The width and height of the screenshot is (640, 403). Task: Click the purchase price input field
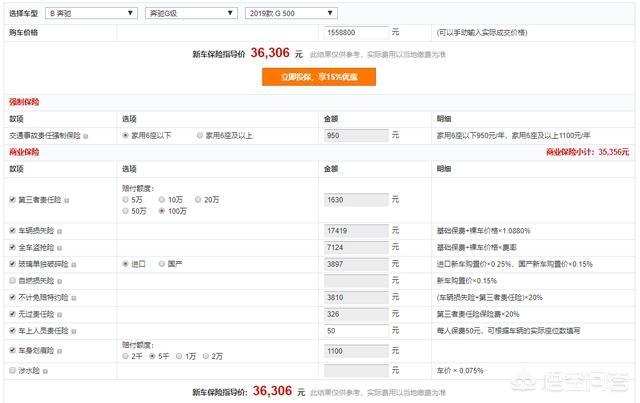356,32
